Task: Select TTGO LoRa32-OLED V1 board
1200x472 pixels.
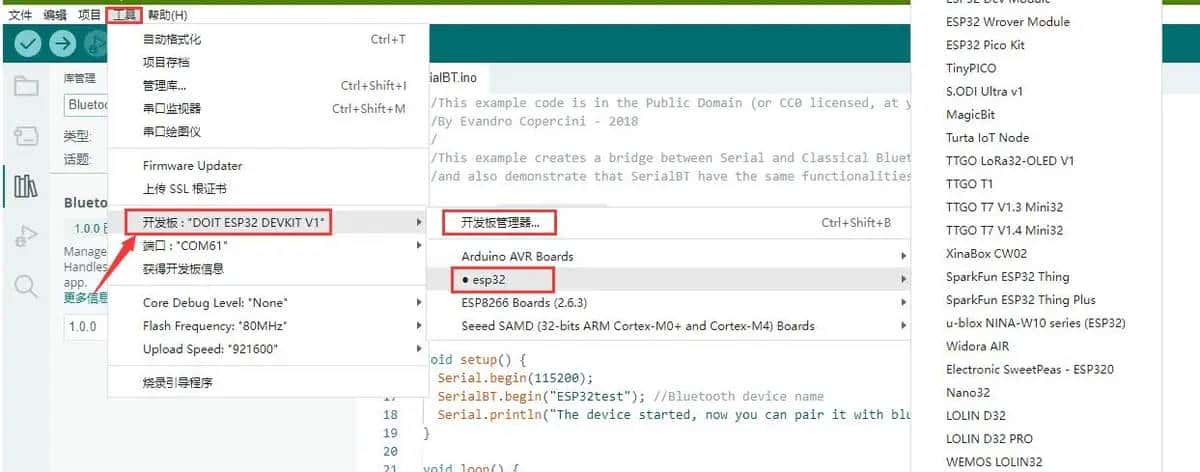Action: [1010, 161]
